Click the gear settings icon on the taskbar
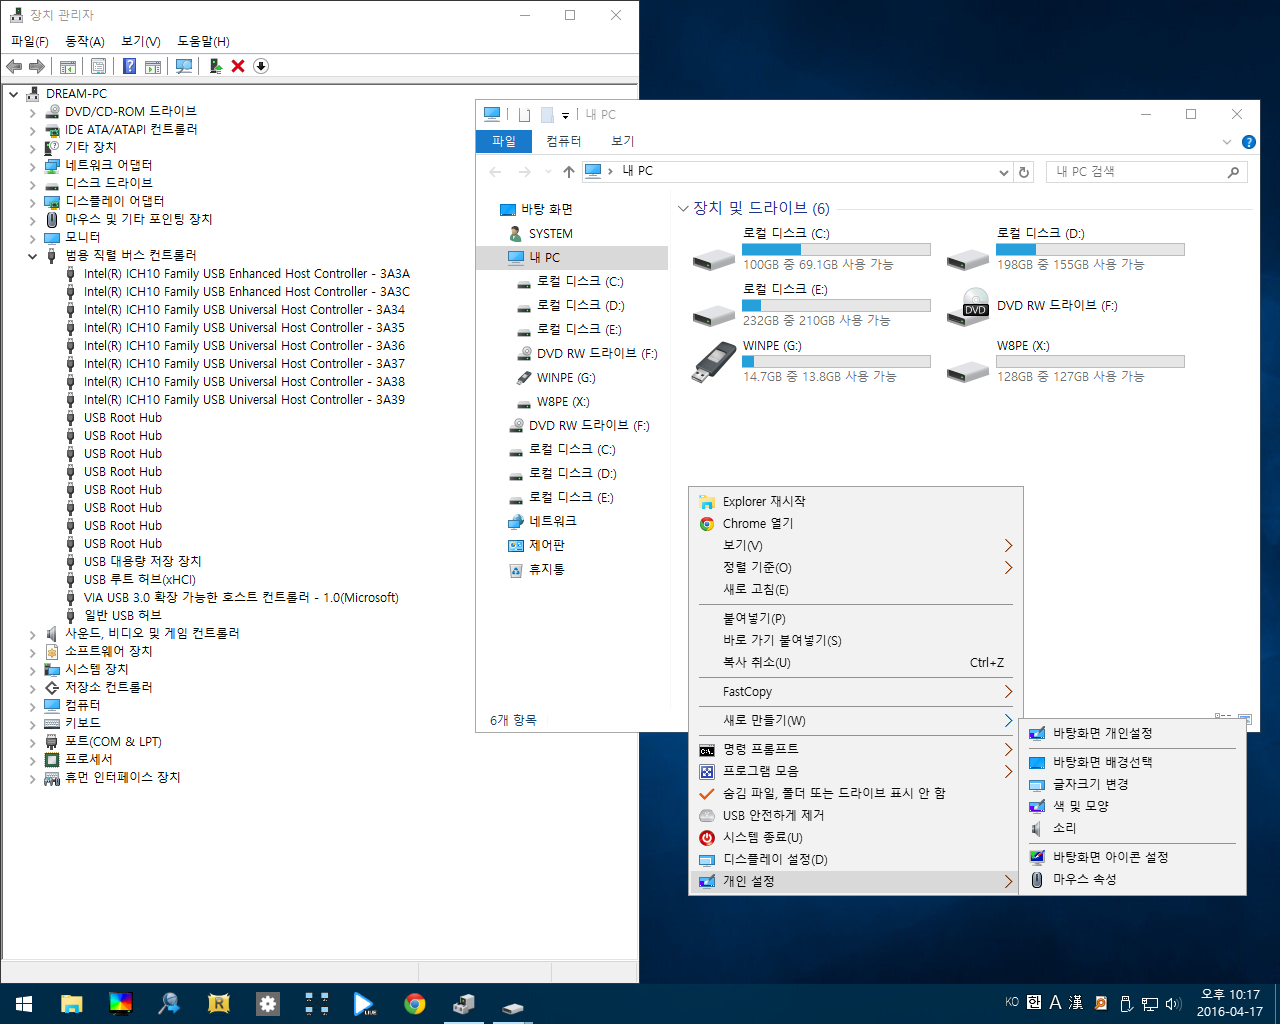The height and width of the screenshot is (1024, 1280). (268, 1004)
